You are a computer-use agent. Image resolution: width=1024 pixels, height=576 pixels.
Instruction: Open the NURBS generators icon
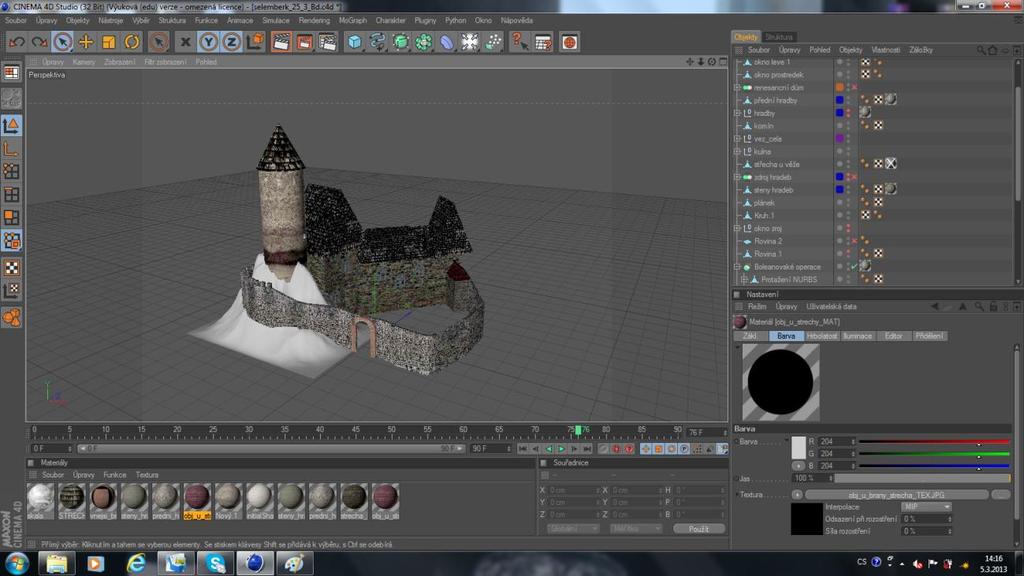click(400, 42)
